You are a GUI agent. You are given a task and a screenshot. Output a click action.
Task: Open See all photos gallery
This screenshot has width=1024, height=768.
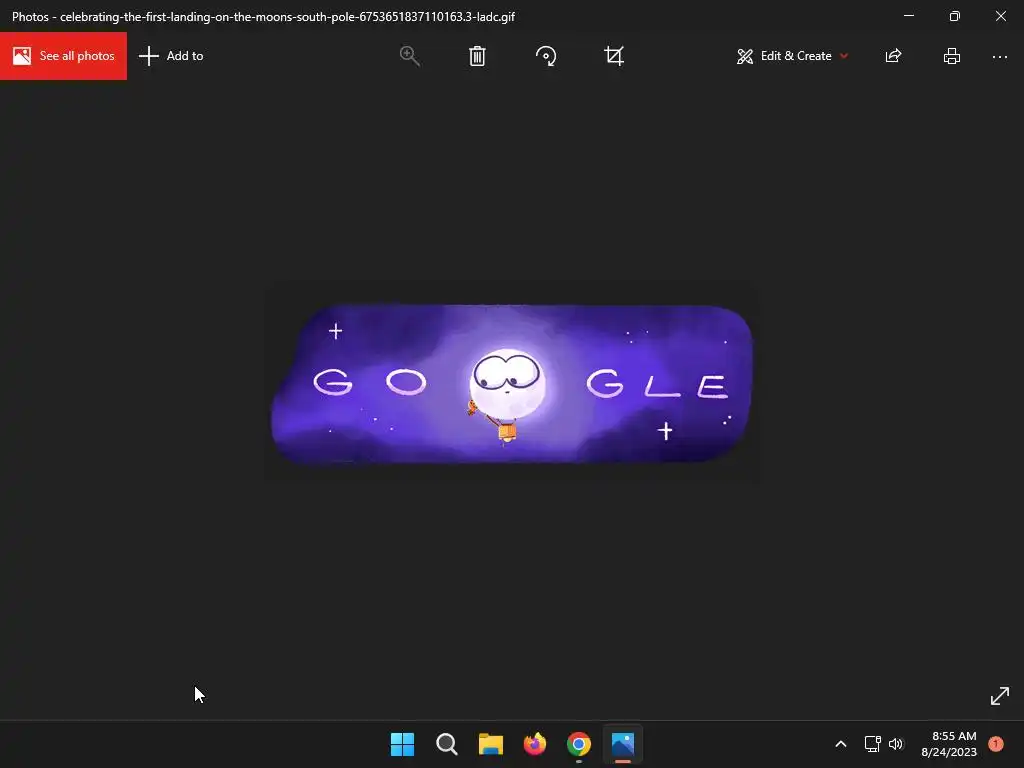pos(63,56)
